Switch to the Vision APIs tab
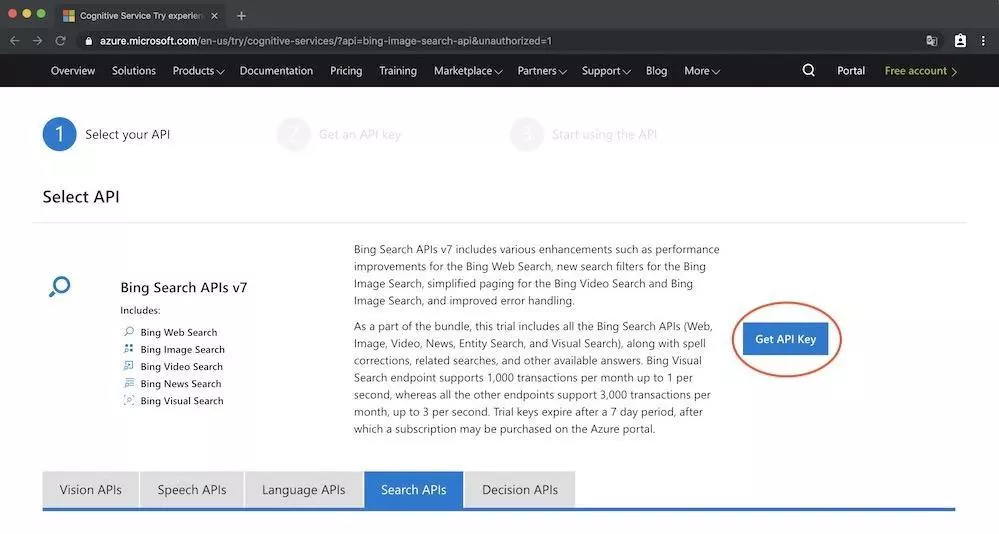 (x=90, y=489)
